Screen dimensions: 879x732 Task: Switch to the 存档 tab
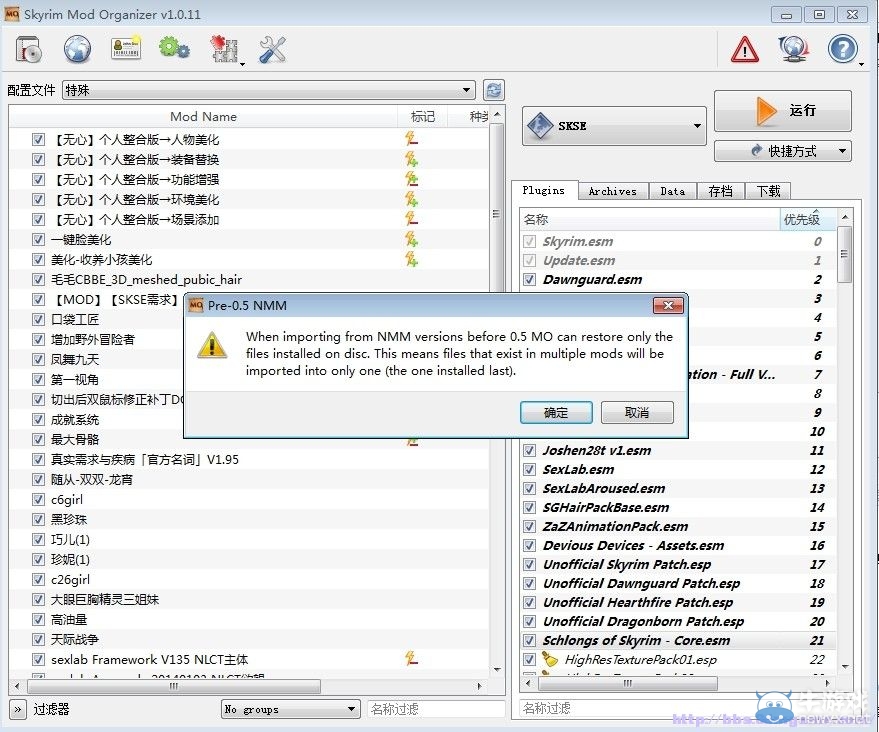[x=720, y=191]
